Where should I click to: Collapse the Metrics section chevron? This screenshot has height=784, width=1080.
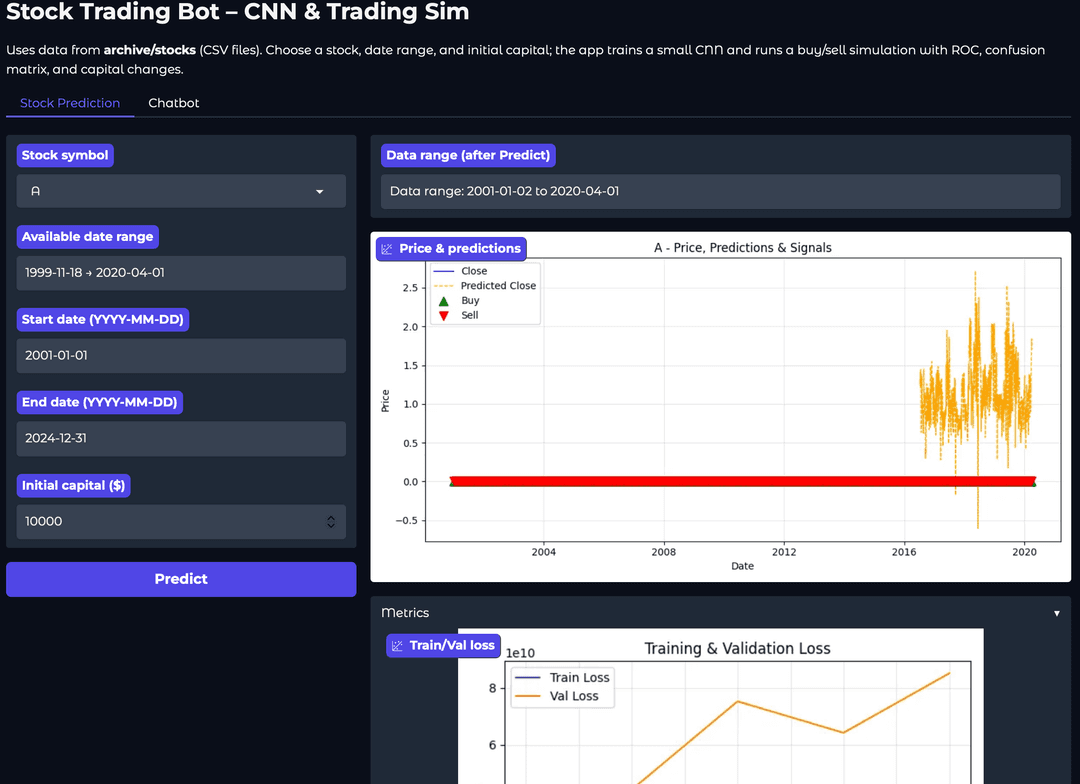[1057, 612]
